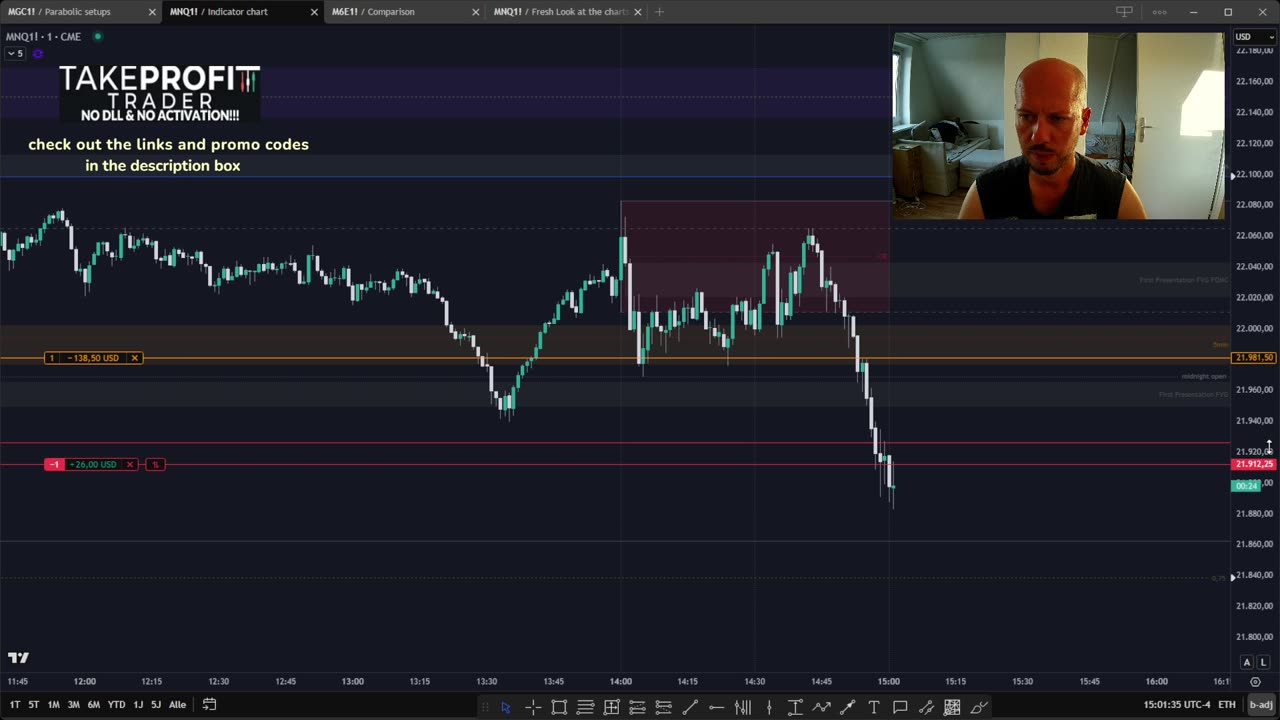The height and width of the screenshot is (720, 1280).
Task: Select the zigzag path drawing tool
Action: [x=821, y=707]
